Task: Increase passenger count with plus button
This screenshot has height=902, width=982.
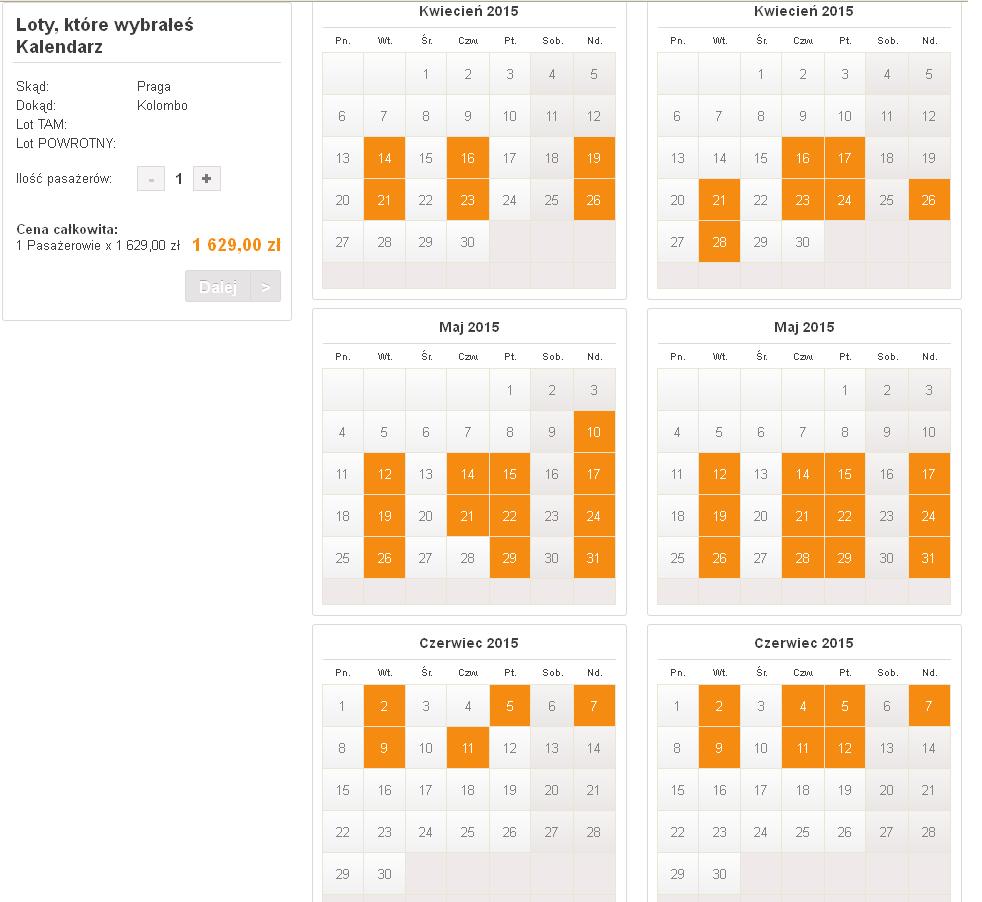Action: 207,179
